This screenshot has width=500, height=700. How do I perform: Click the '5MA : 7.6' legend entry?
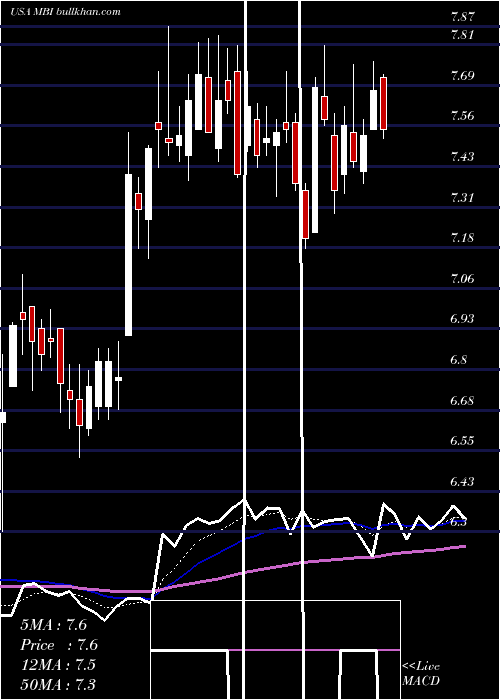54,625
